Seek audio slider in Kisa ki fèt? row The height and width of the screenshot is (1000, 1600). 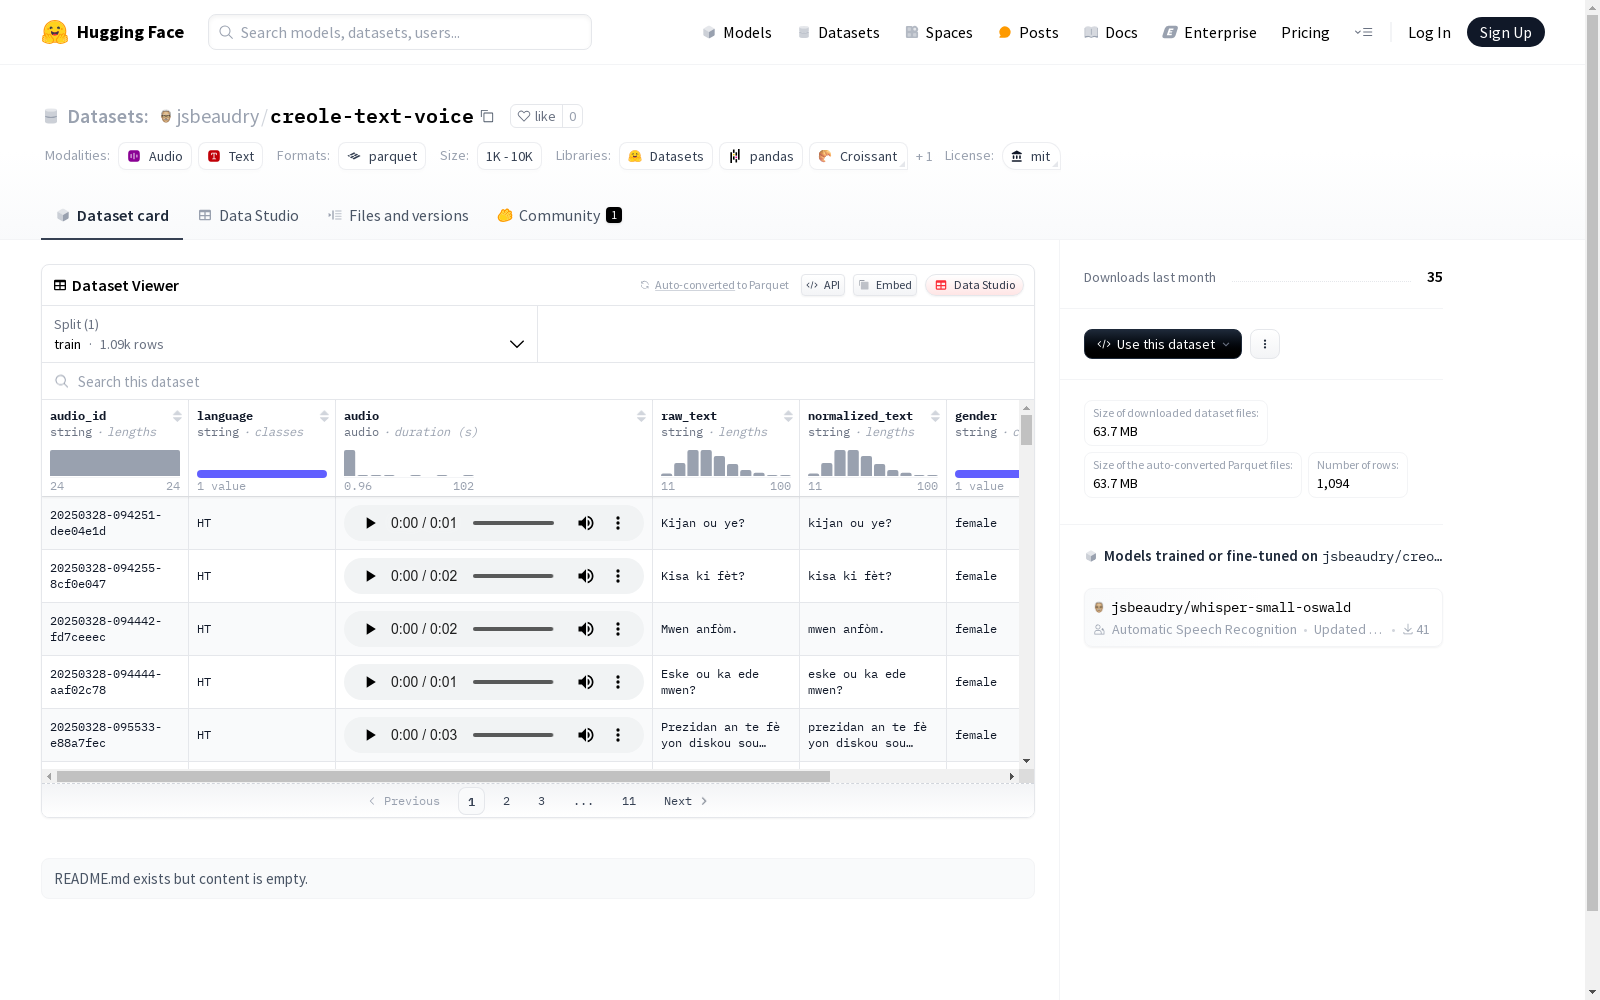[x=513, y=576]
